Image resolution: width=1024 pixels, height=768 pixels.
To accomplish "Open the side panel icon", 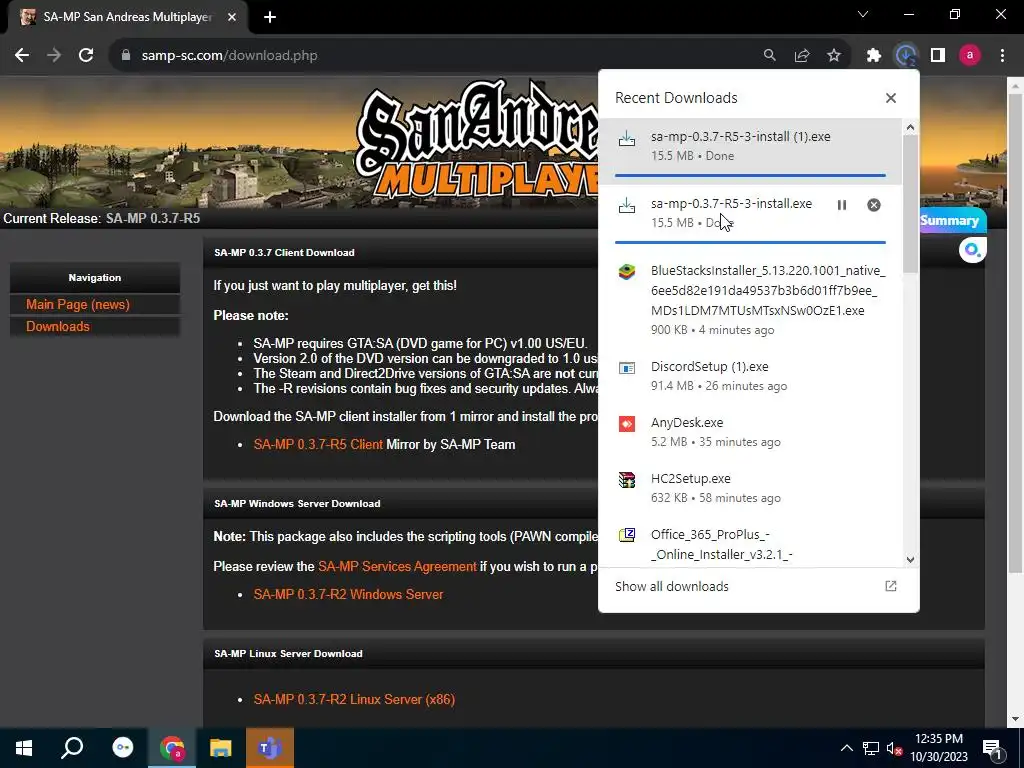I will (x=938, y=56).
